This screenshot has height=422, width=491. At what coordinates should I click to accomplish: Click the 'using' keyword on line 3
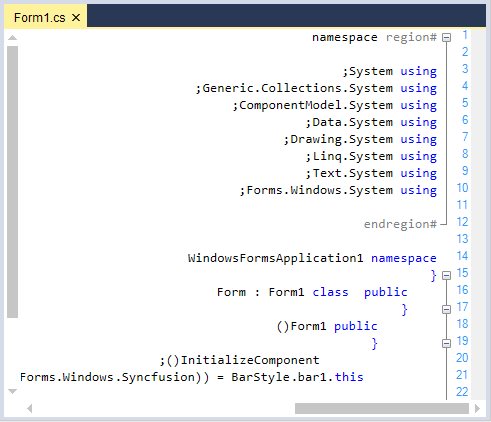click(x=419, y=71)
